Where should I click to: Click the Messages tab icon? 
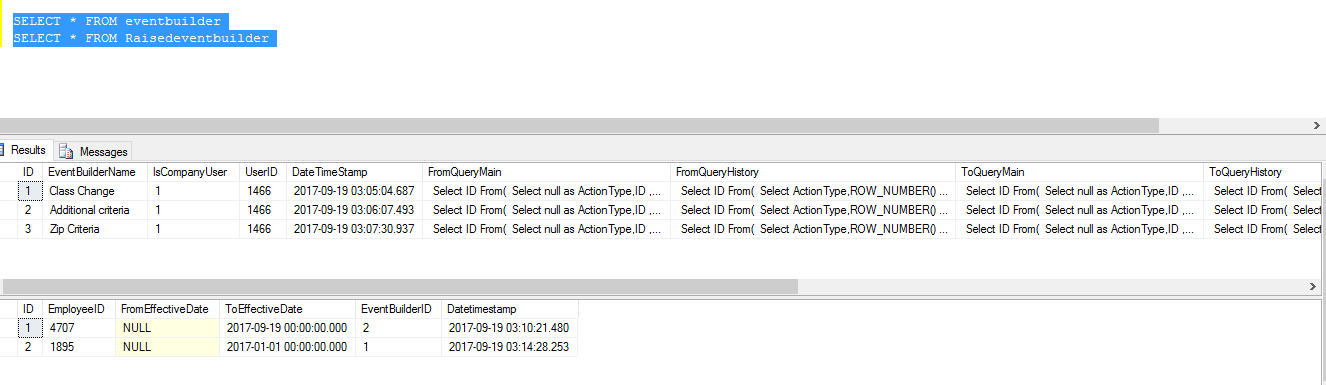coord(66,151)
